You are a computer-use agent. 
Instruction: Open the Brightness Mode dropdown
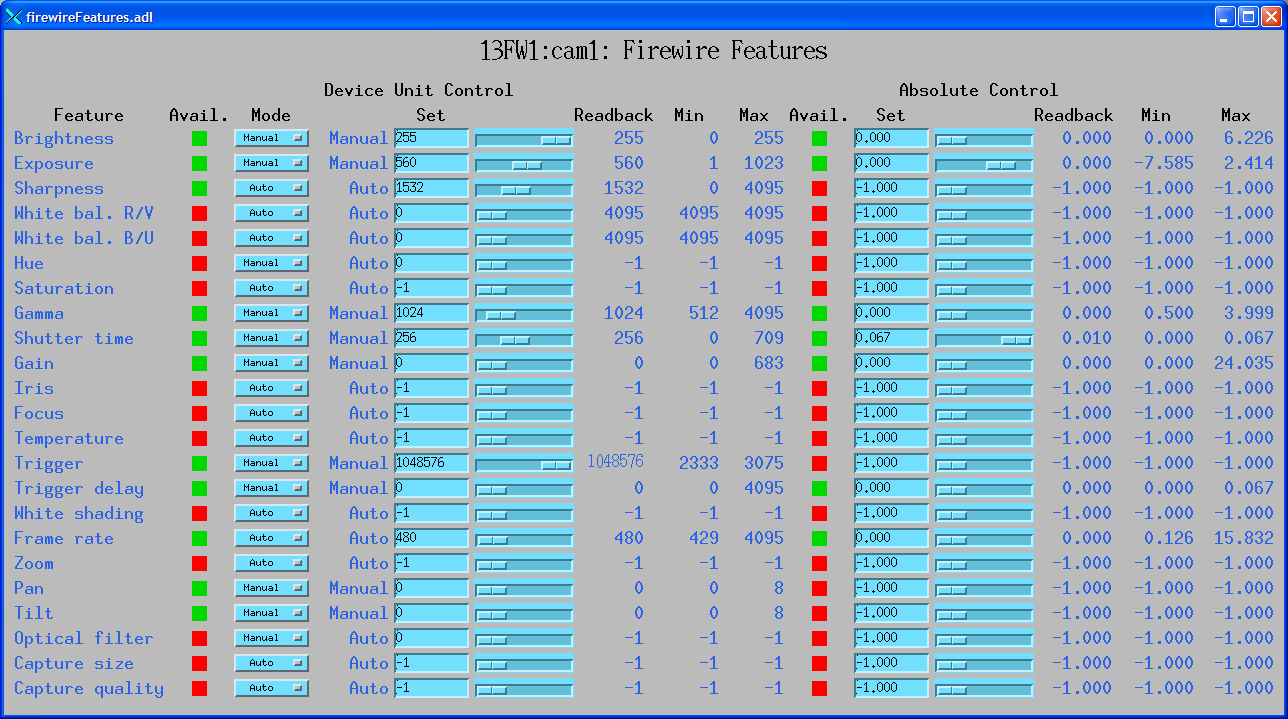270,138
